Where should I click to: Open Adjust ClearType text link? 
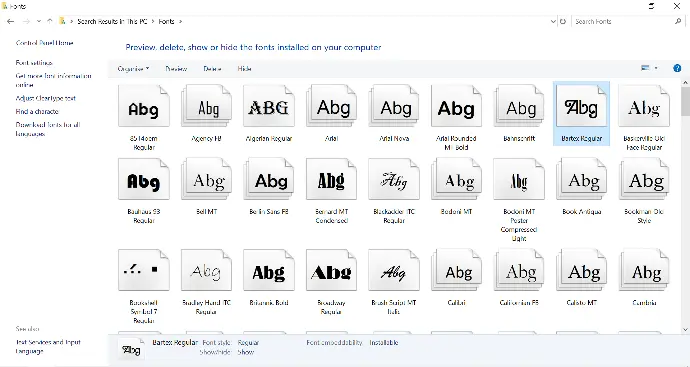tap(46, 98)
